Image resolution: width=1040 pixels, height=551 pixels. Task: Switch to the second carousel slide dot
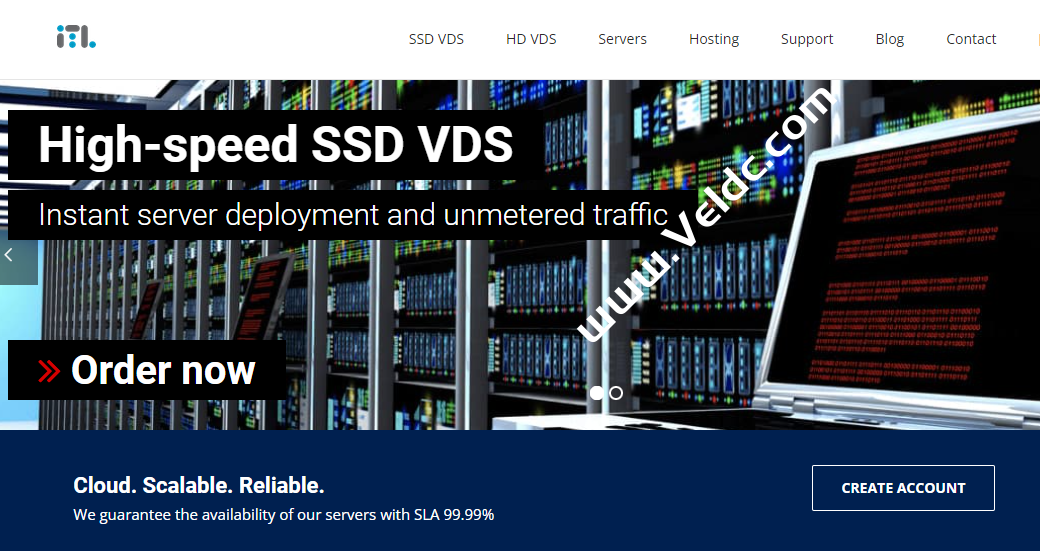pyautogui.click(x=616, y=393)
